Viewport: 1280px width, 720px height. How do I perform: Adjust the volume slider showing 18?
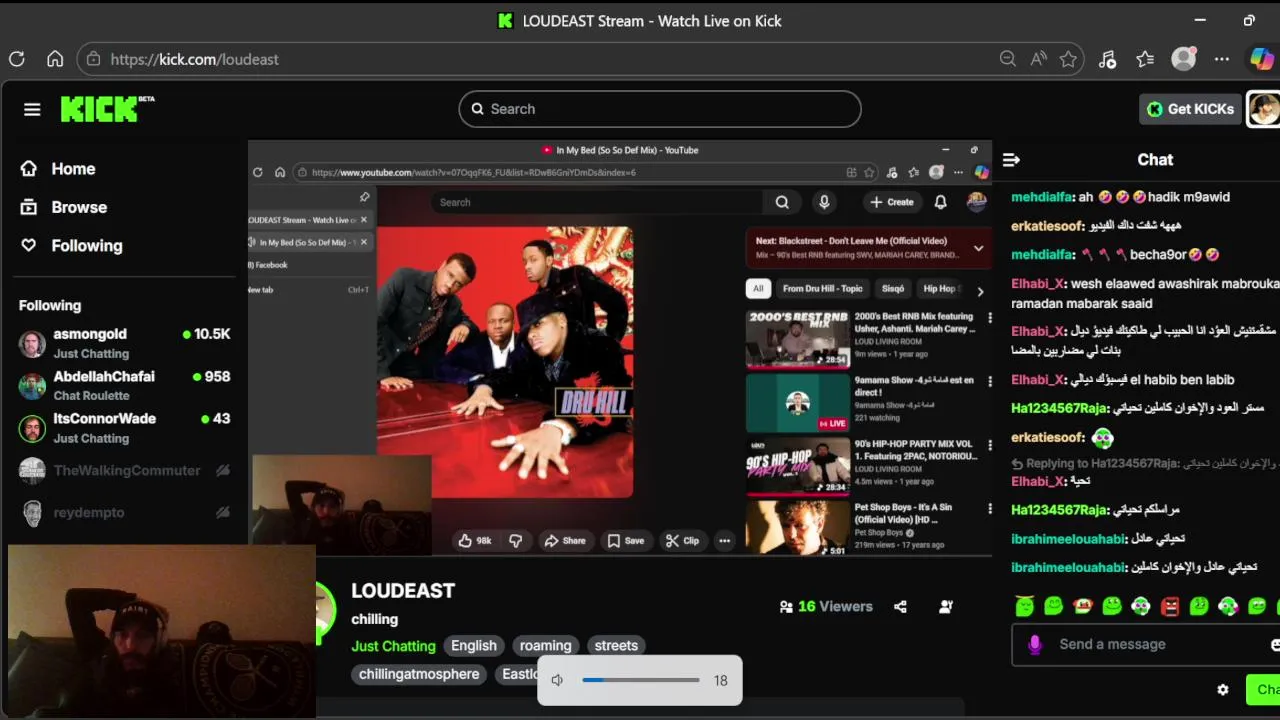pyautogui.click(x=641, y=680)
